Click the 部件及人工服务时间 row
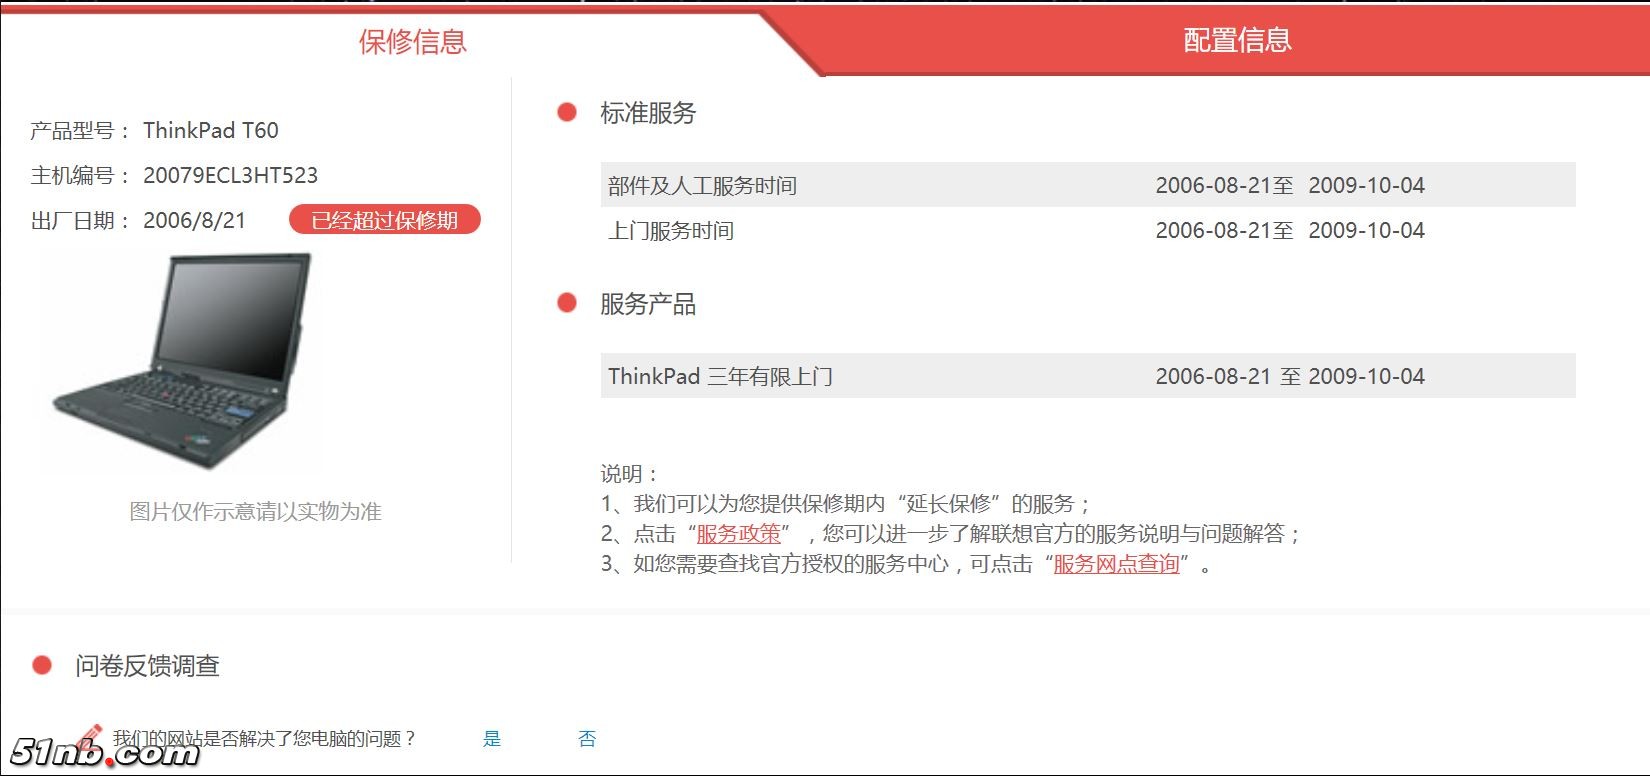The height and width of the screenshot is (776, 1650). coord(1088,185)
